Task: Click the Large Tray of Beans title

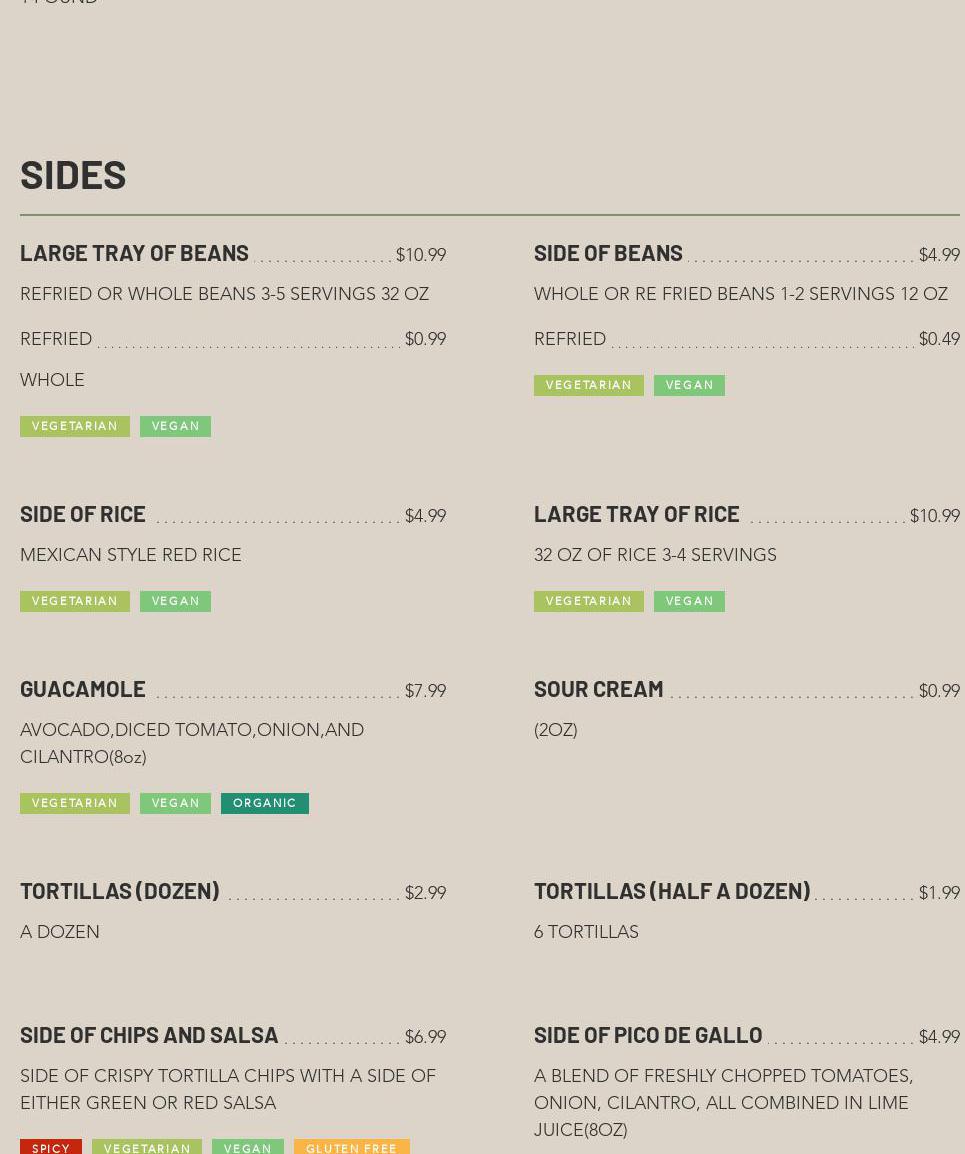Action: (x=134, y=253)
